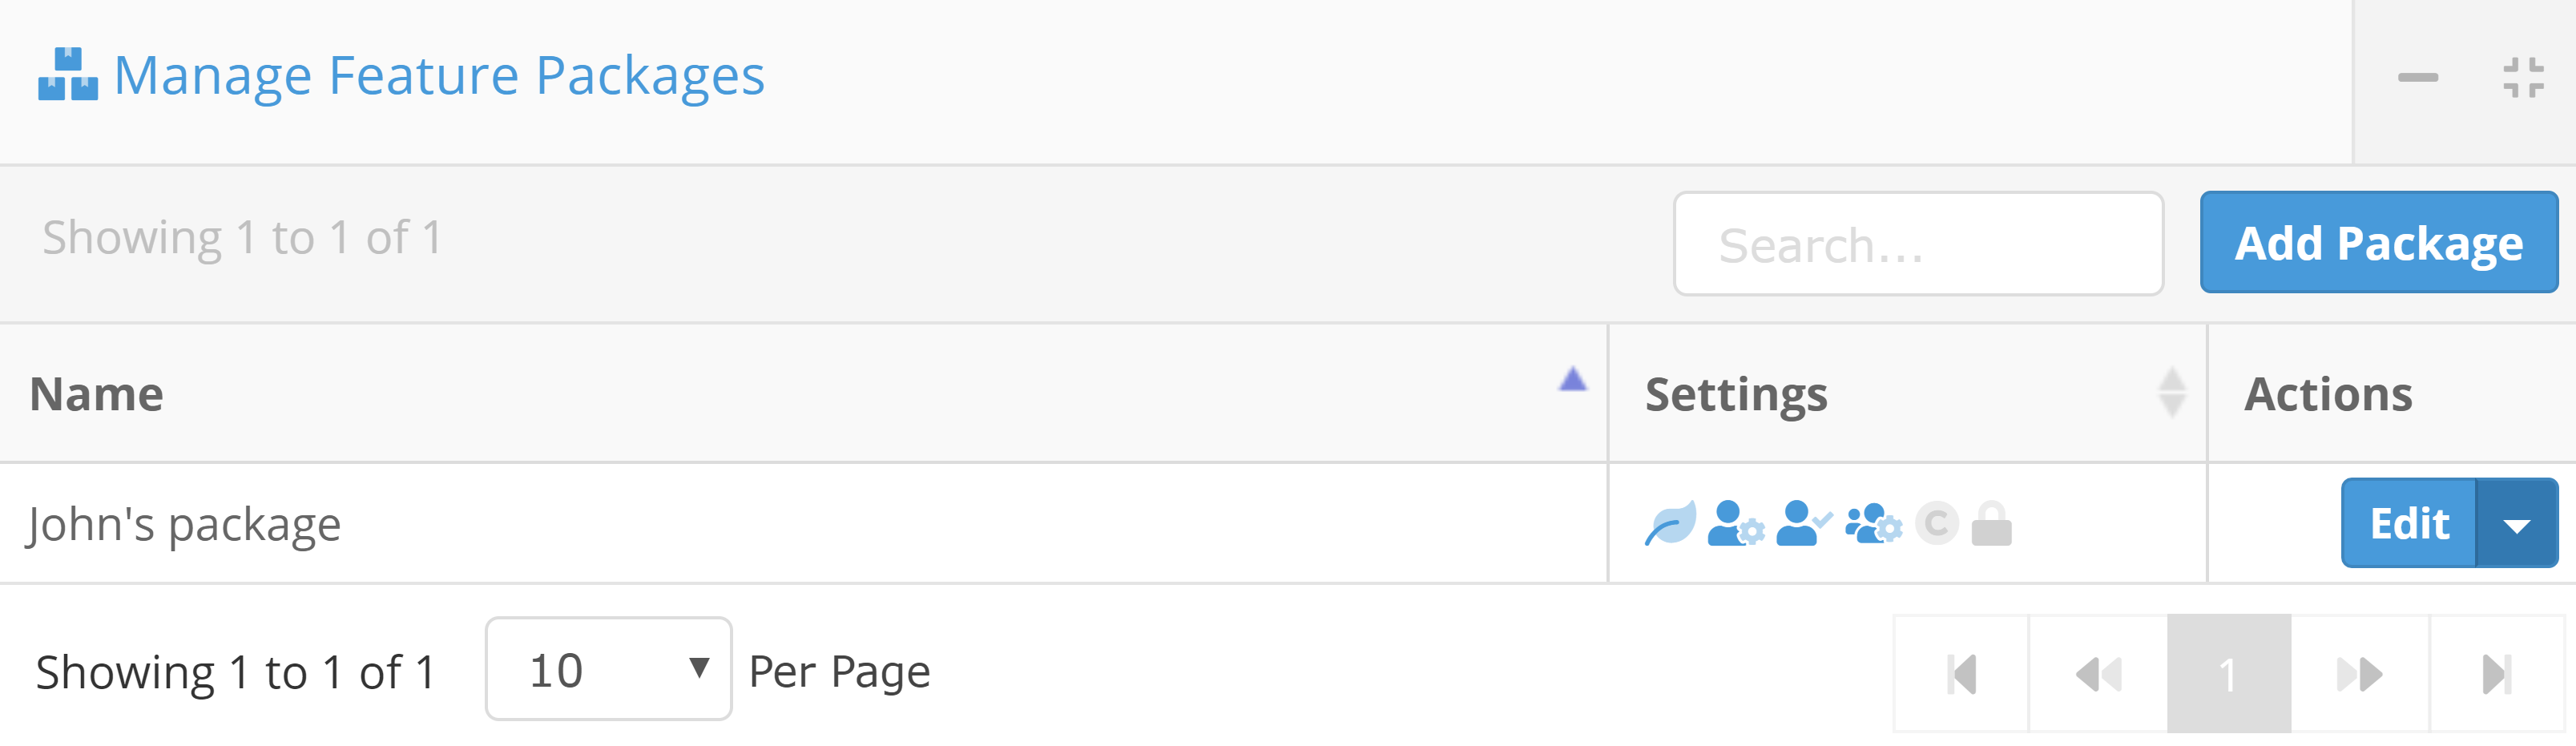2576x746 pixels.
Task: Edit John's package
Action: (x=2408, y=524)
